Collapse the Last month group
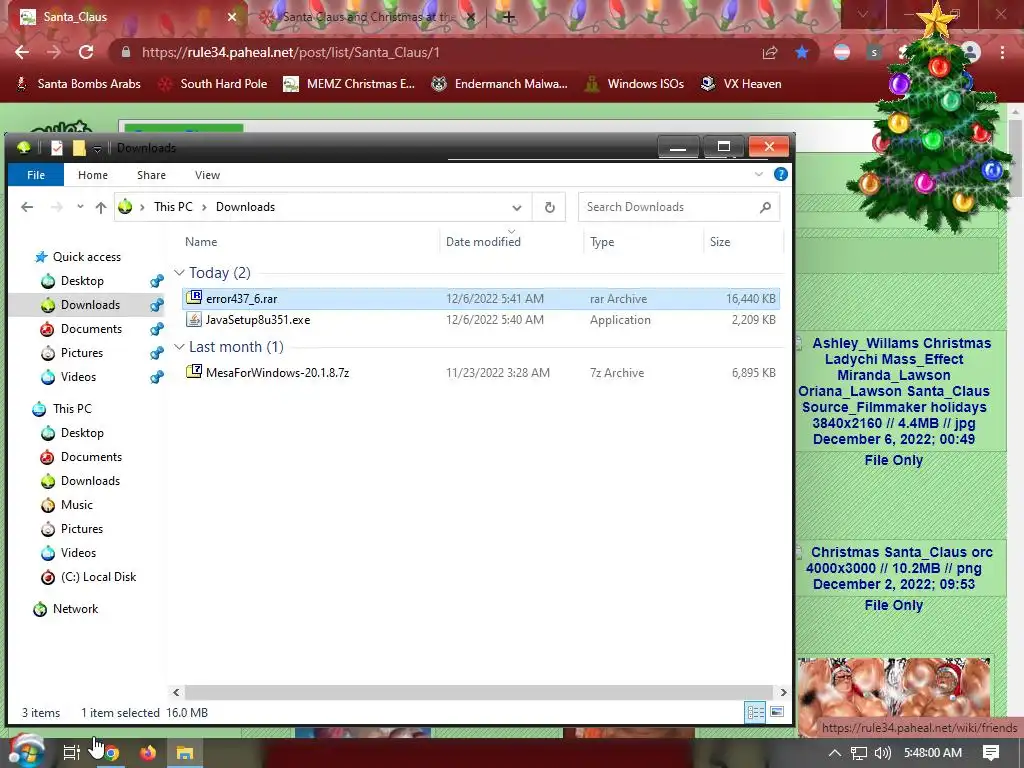This screenshot has width=1024, height=768. [x=179, y=347]
